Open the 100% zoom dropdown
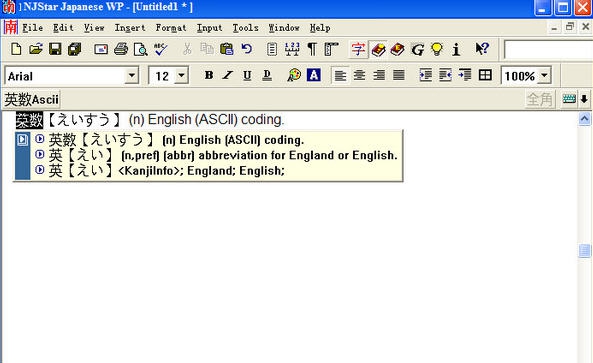 coord(544,76)
